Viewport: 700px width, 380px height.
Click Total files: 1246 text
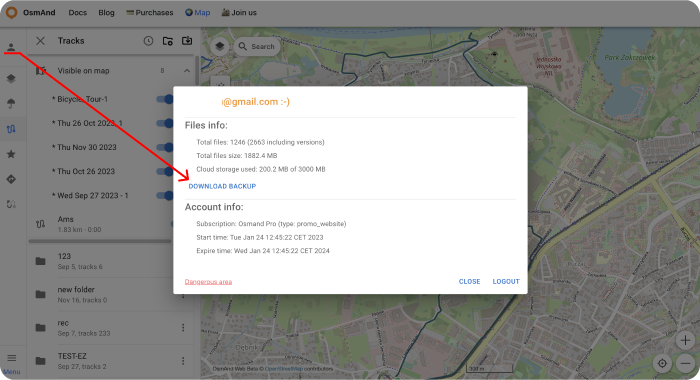(x=260, y=142)
